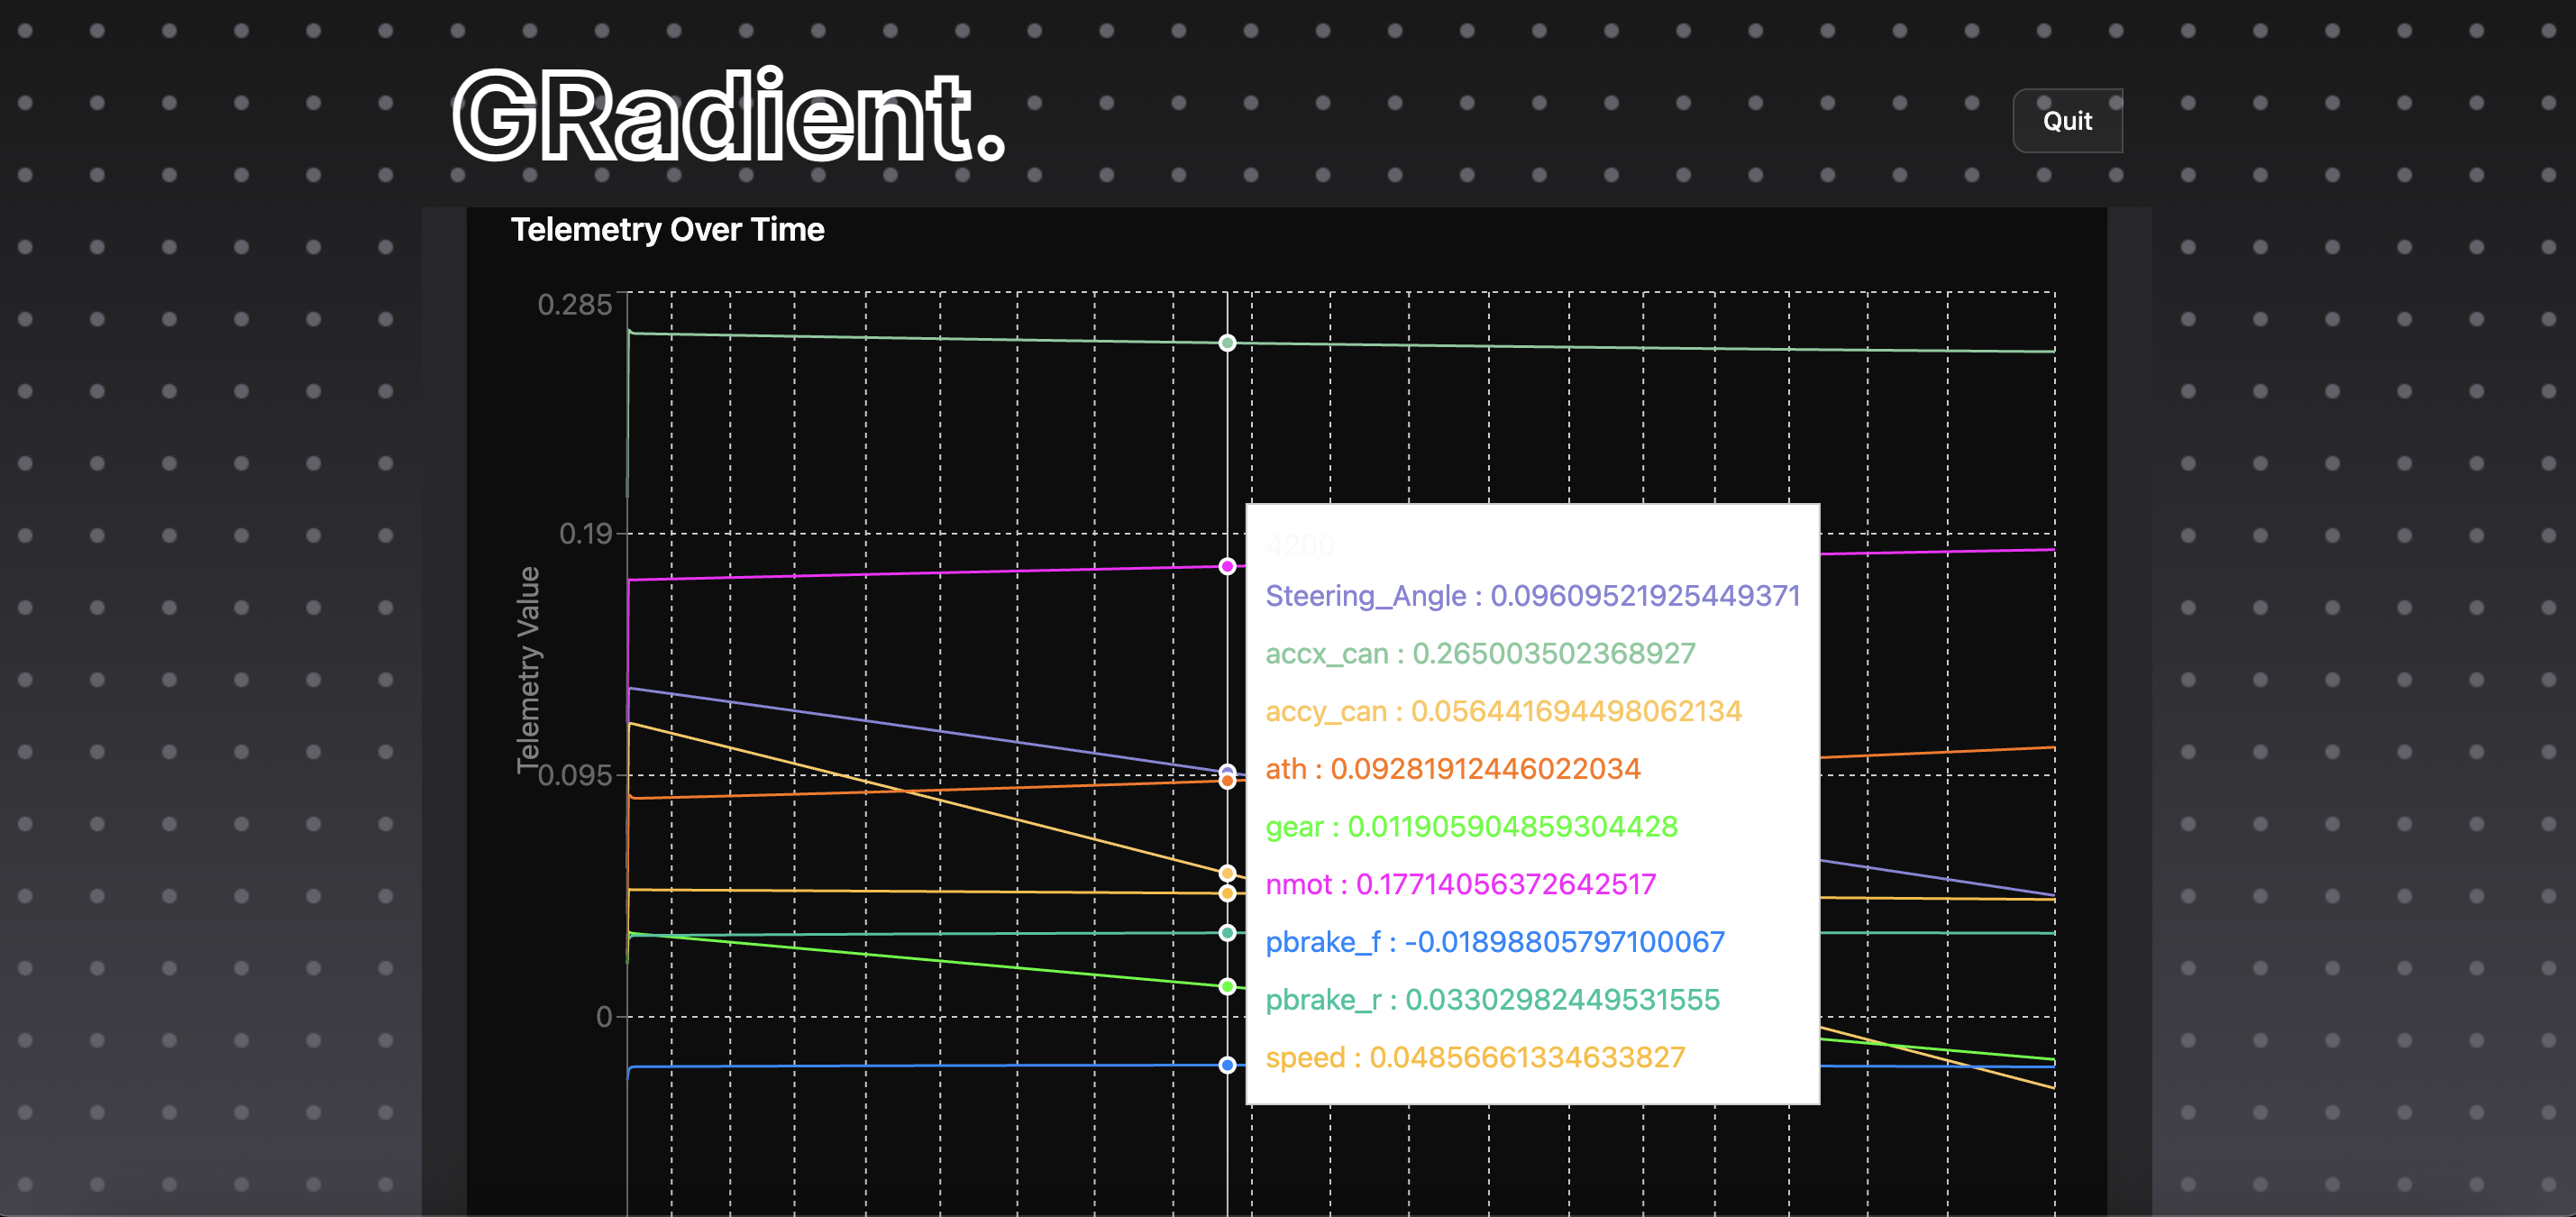Select the bright green gear data point
This screenshot has height=1217, width=2576.
(1227, 987)
